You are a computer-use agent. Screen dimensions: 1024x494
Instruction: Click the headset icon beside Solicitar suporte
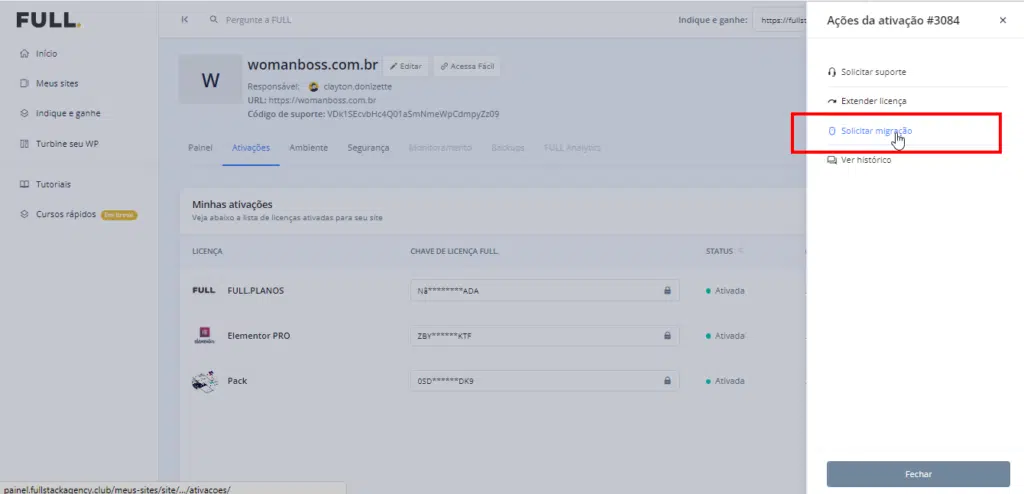click(x=832, y=72)
